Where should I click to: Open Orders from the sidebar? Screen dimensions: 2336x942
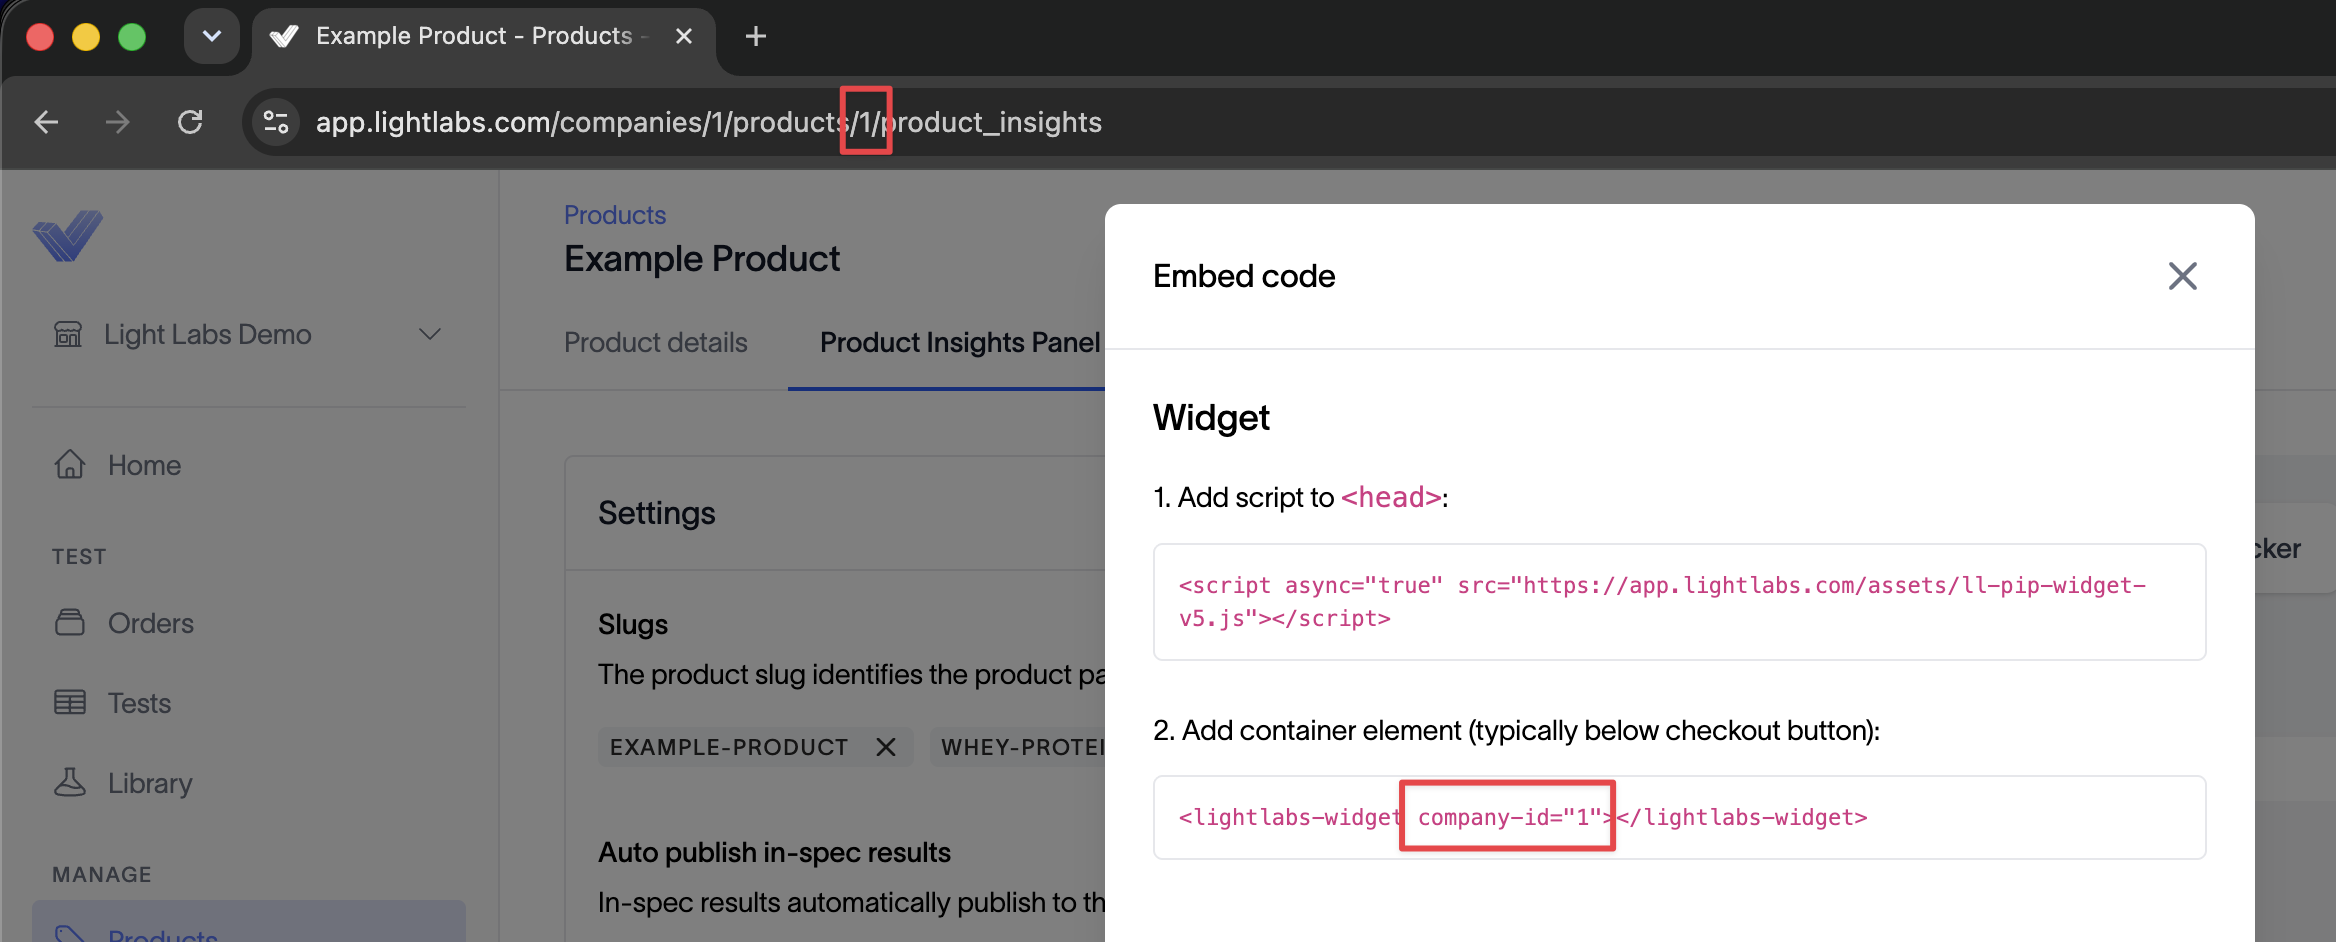click(x=150, y=623)
